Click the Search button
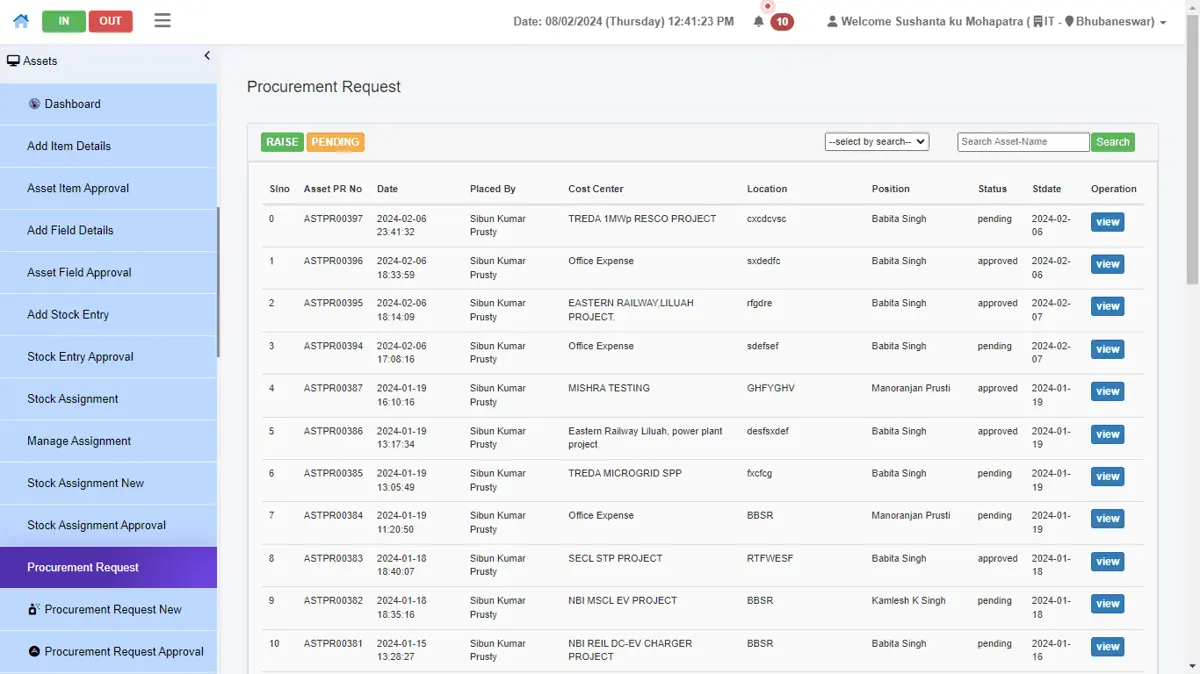This screenshot has height=674, width=1200. pyautogui.click(x=1113, y=142)
